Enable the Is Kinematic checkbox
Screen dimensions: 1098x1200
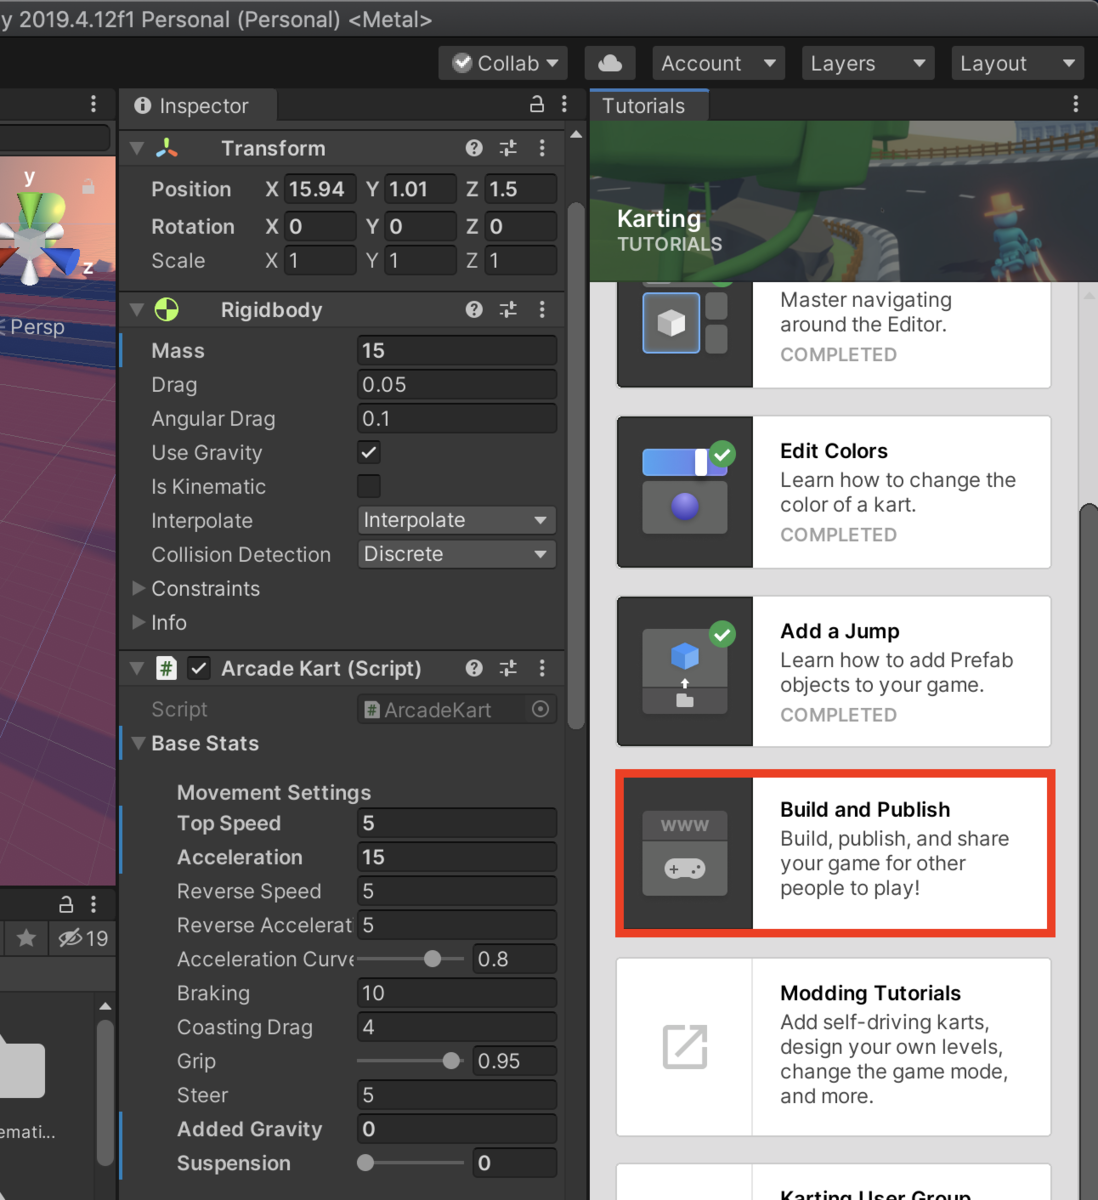(x=369, y=486)
